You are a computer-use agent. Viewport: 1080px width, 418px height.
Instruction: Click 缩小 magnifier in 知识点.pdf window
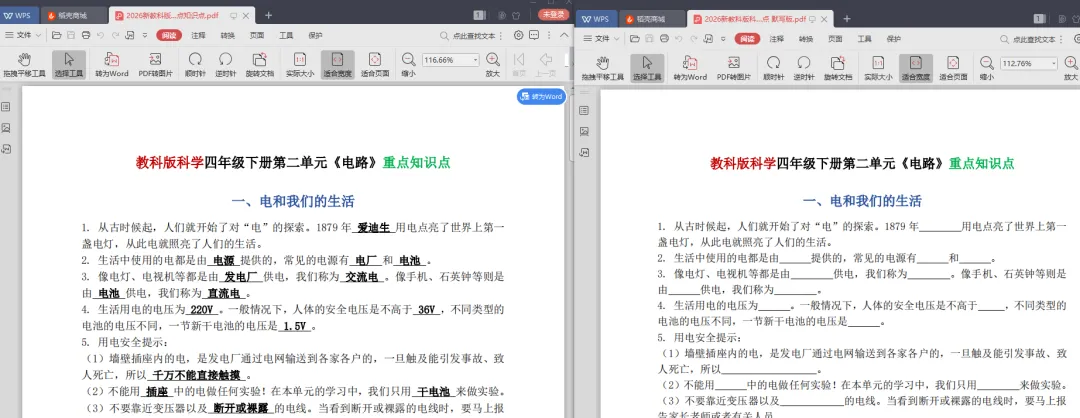pyautogui.click(x=408, y=65)
